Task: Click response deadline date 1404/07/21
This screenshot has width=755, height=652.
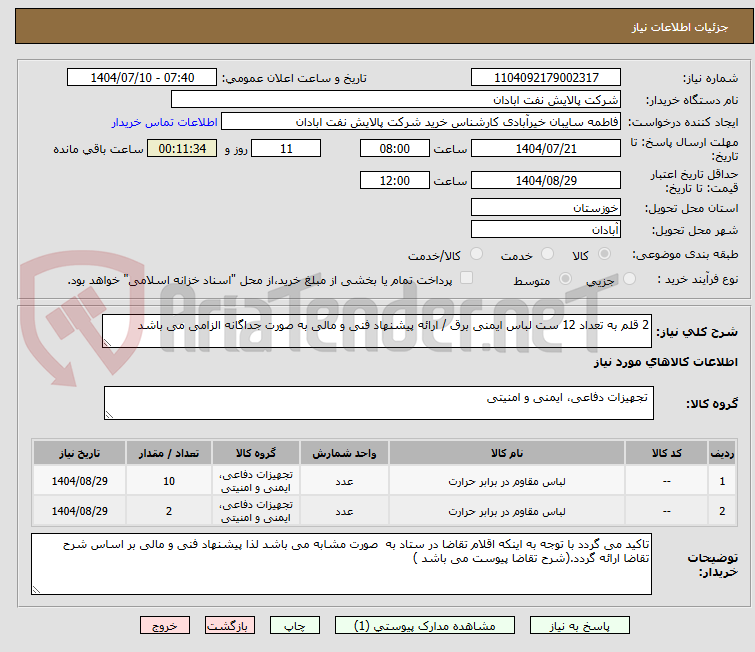Action: [546, 148]
